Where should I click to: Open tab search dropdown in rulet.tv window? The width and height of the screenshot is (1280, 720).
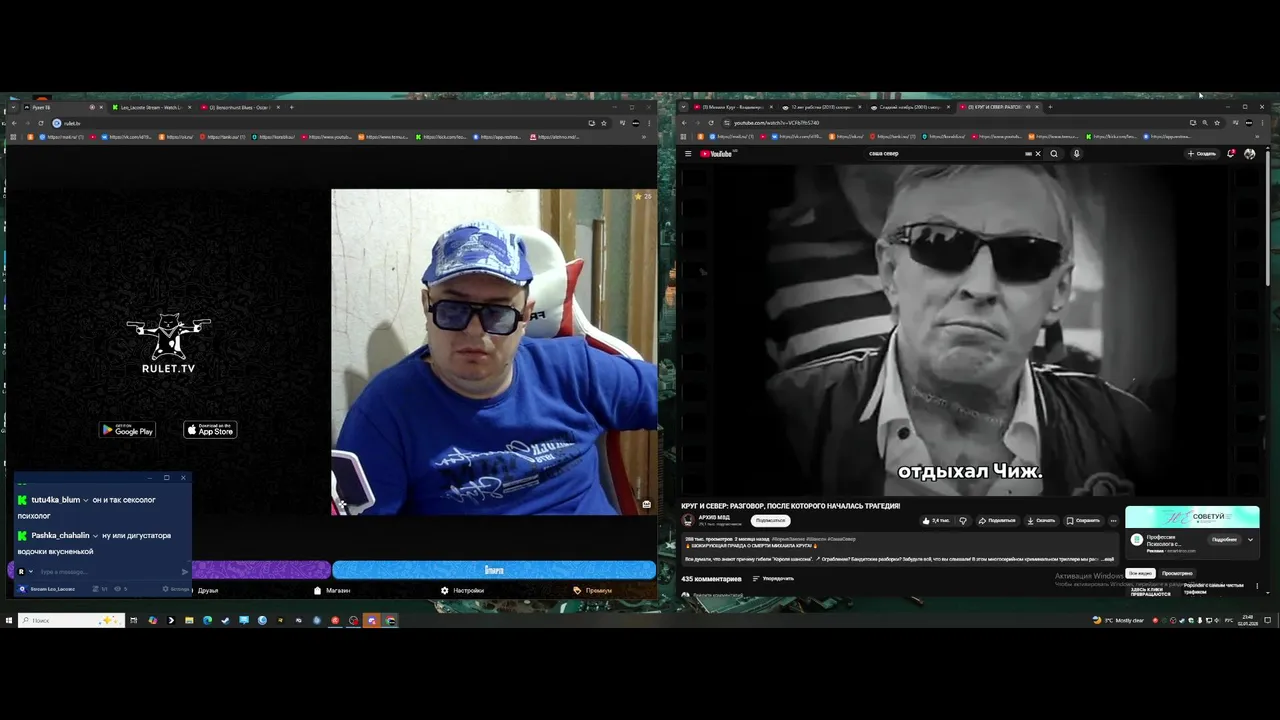(x=13, y=107)
